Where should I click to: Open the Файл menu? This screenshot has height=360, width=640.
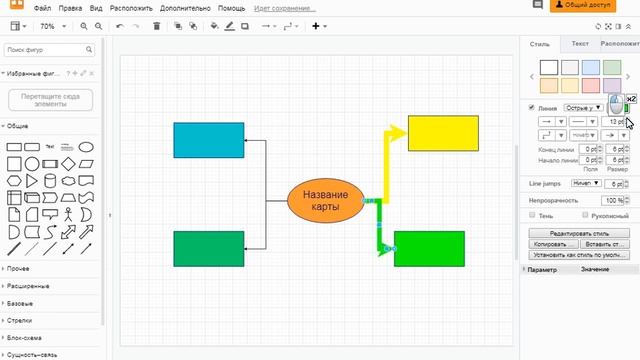(x=42, y=8)
